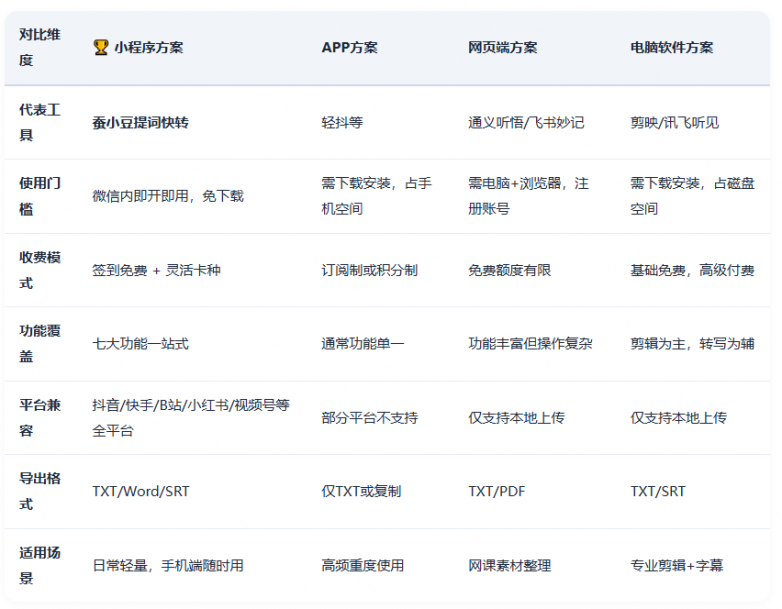Image resolution: width=782 pixels, height=609 pixels.
Task: Select the 仅TXT或复制 cell
Action: 361,491
